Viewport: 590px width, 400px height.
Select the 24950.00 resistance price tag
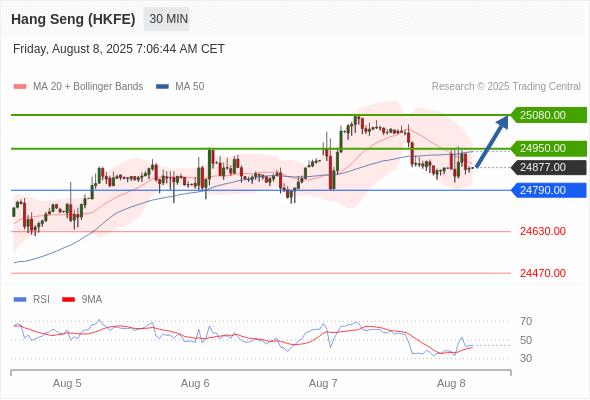[x=549, y=148]
